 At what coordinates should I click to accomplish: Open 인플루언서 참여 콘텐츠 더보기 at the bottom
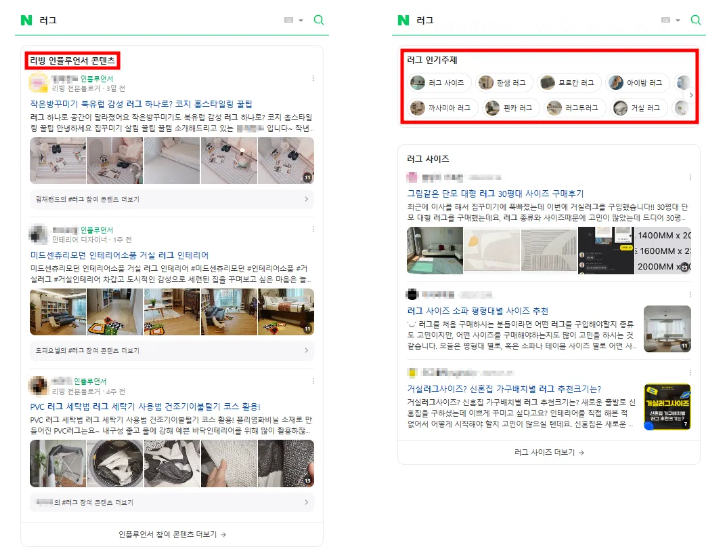tap(172, 534)
